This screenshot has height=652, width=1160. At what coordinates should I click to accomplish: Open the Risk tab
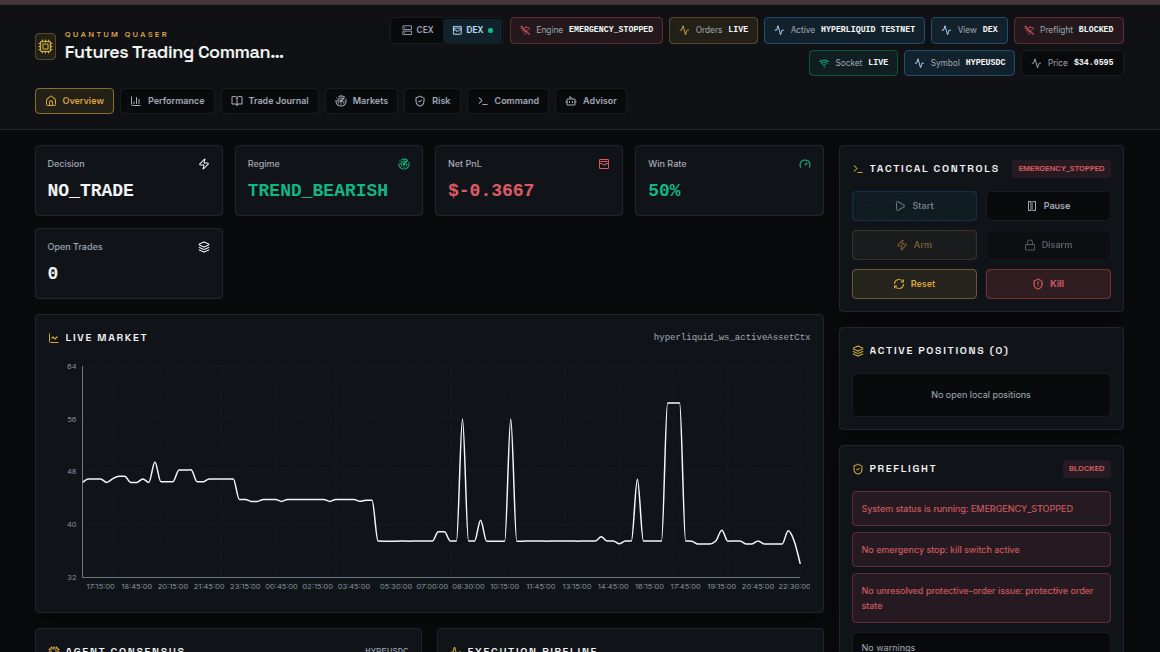[432, 101]
